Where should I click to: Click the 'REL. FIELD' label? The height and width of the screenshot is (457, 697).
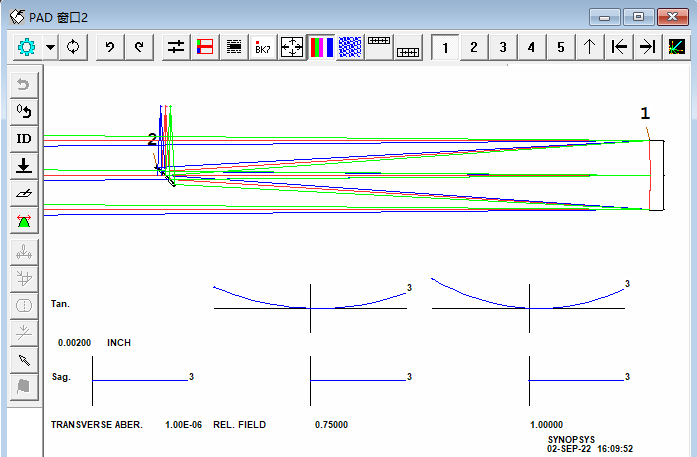239,425
